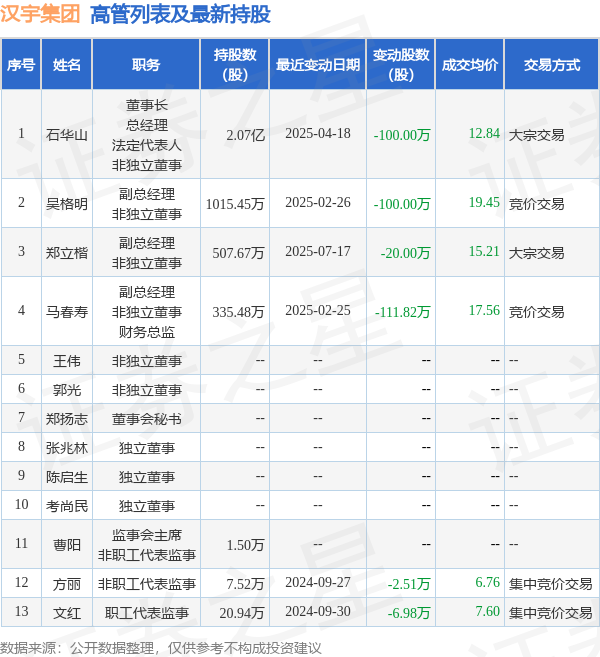Select the 序号 column header
This screenshot has width=600, height=657.
click(x=21, y=65)
